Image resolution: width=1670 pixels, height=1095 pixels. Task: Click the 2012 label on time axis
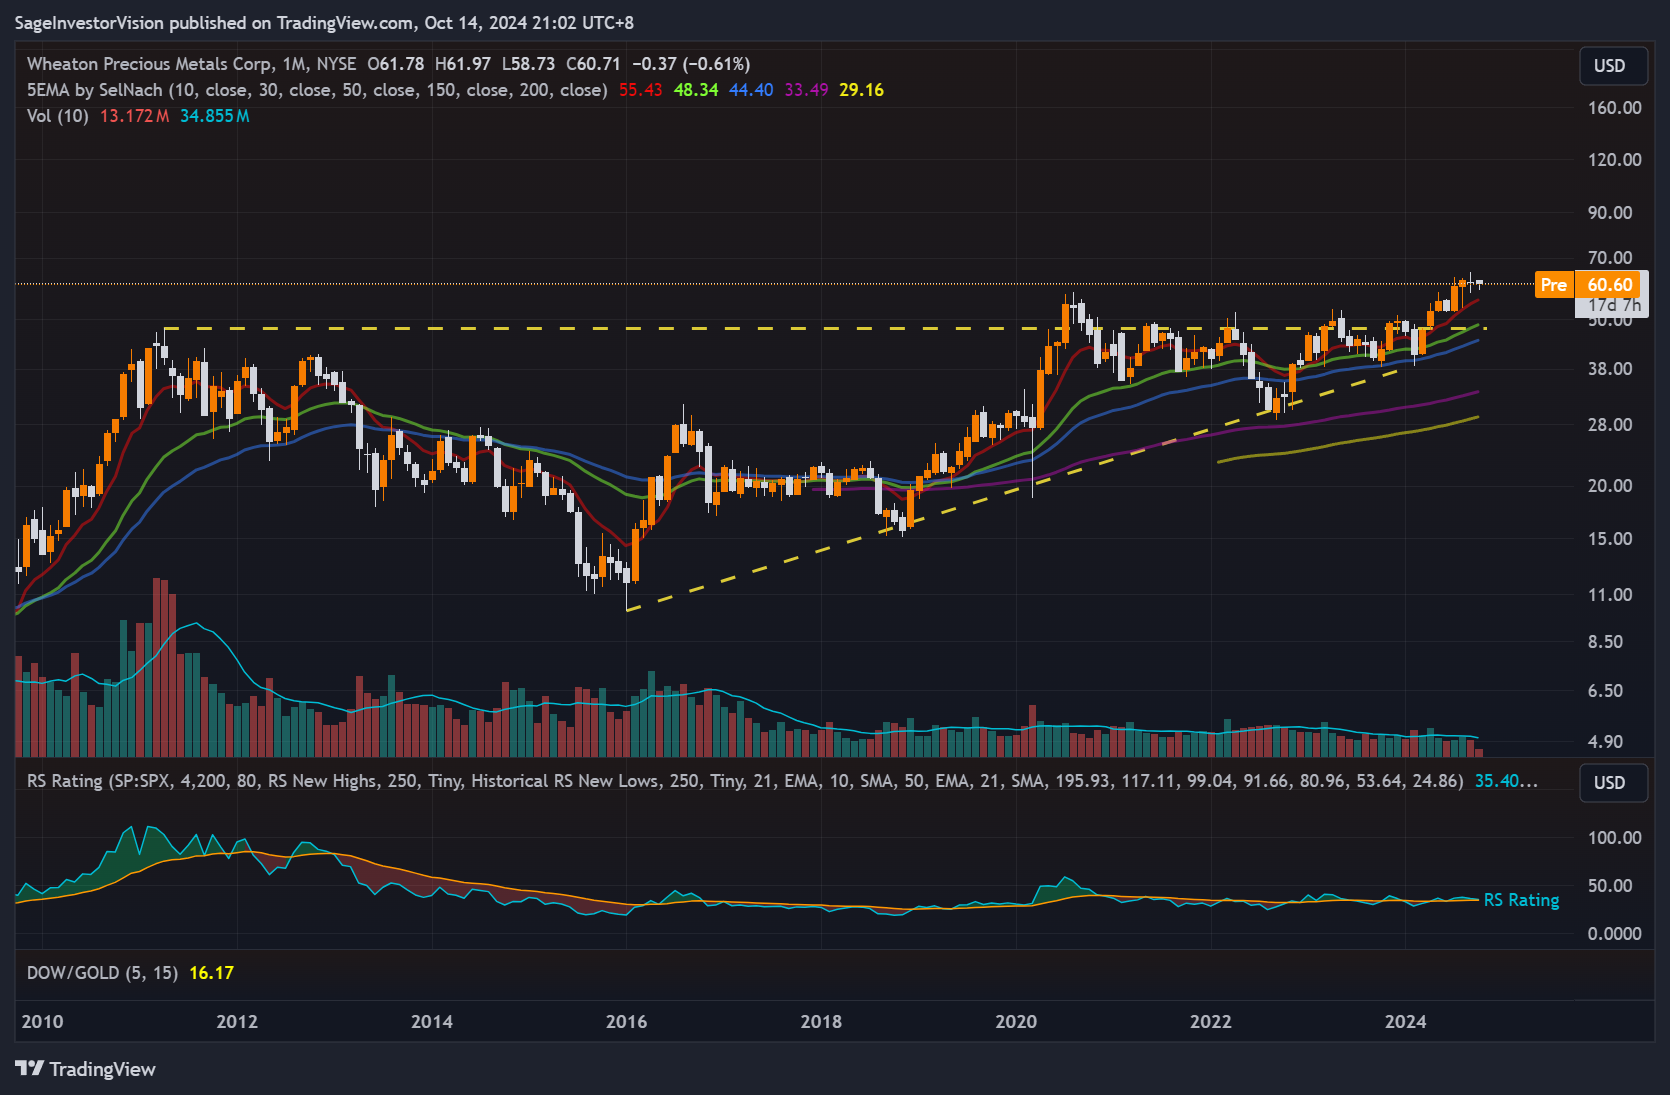pyautogui.click(x=237, y=1022)
